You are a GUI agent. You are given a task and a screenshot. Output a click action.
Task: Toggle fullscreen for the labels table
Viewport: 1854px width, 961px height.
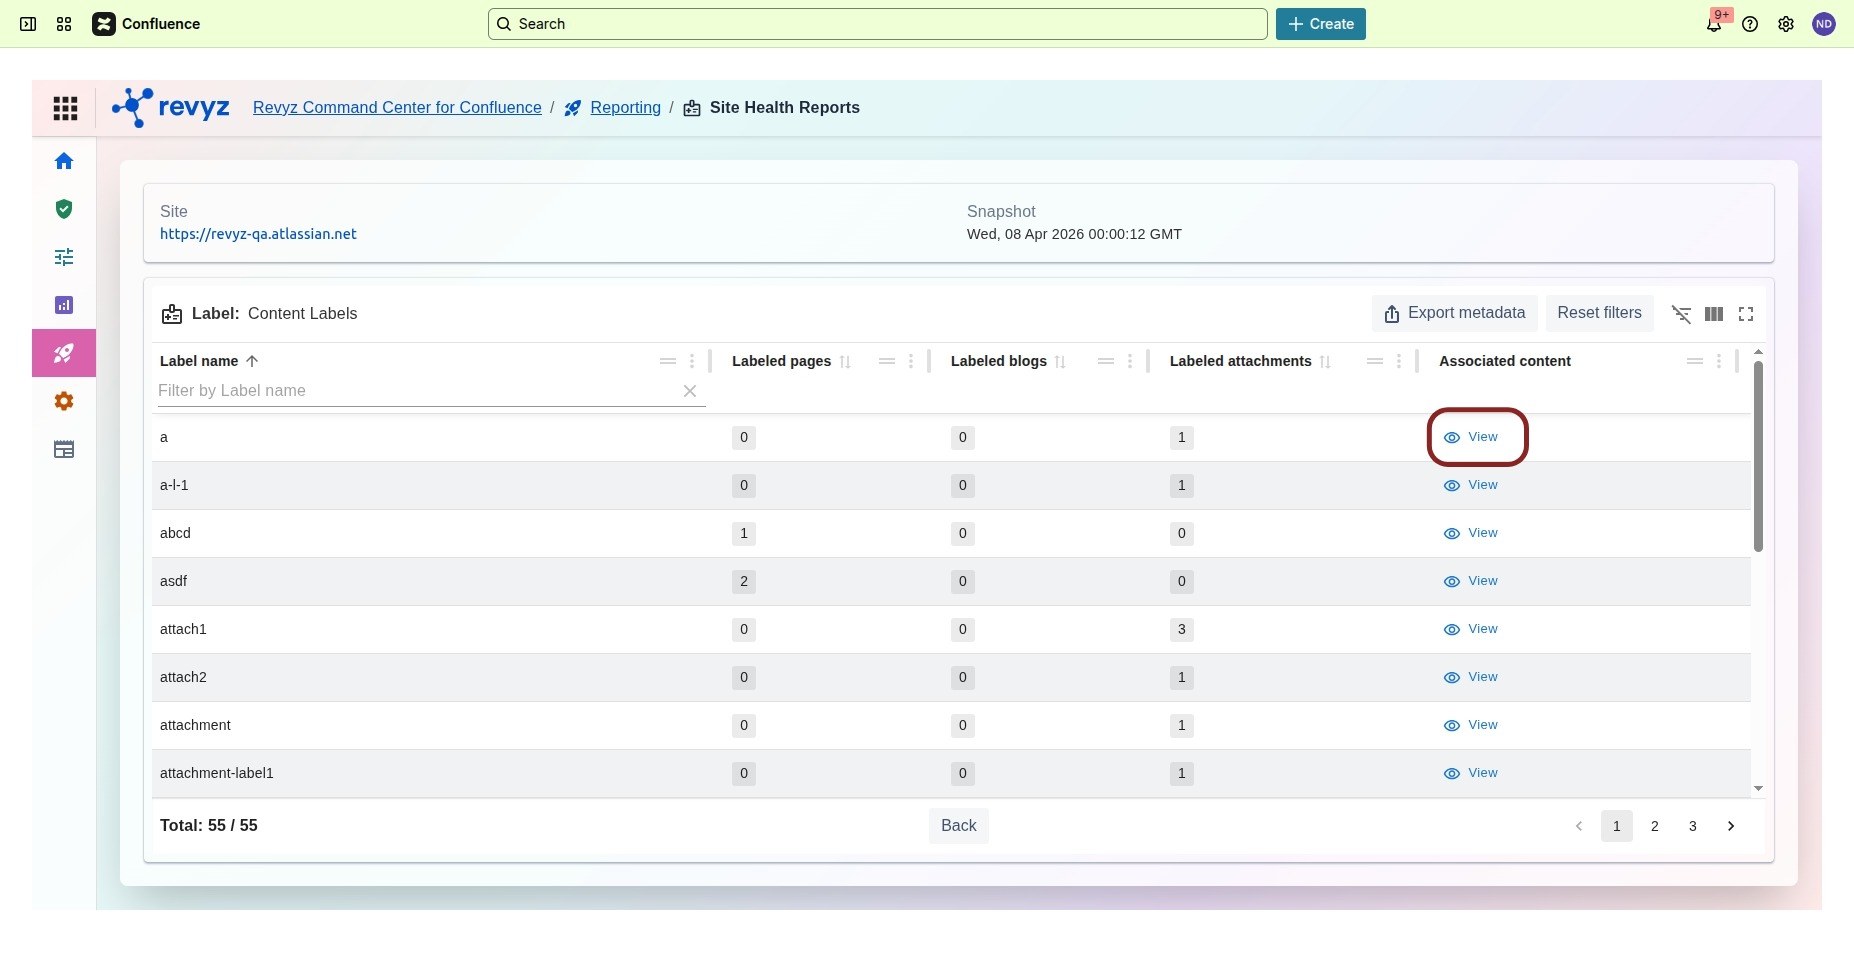coord(1746,314)
